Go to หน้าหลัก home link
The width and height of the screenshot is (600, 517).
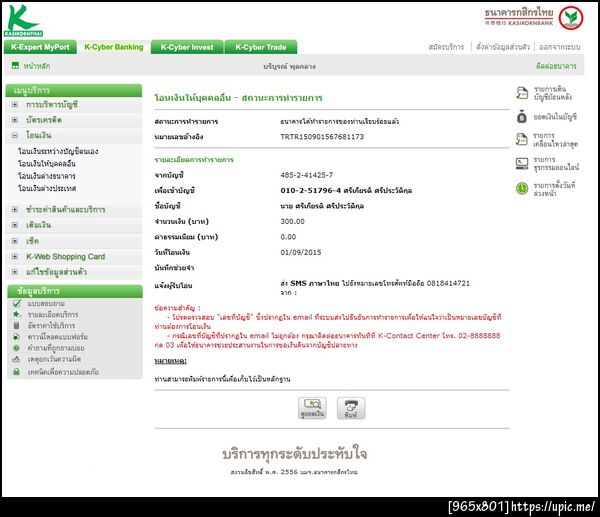36,66
